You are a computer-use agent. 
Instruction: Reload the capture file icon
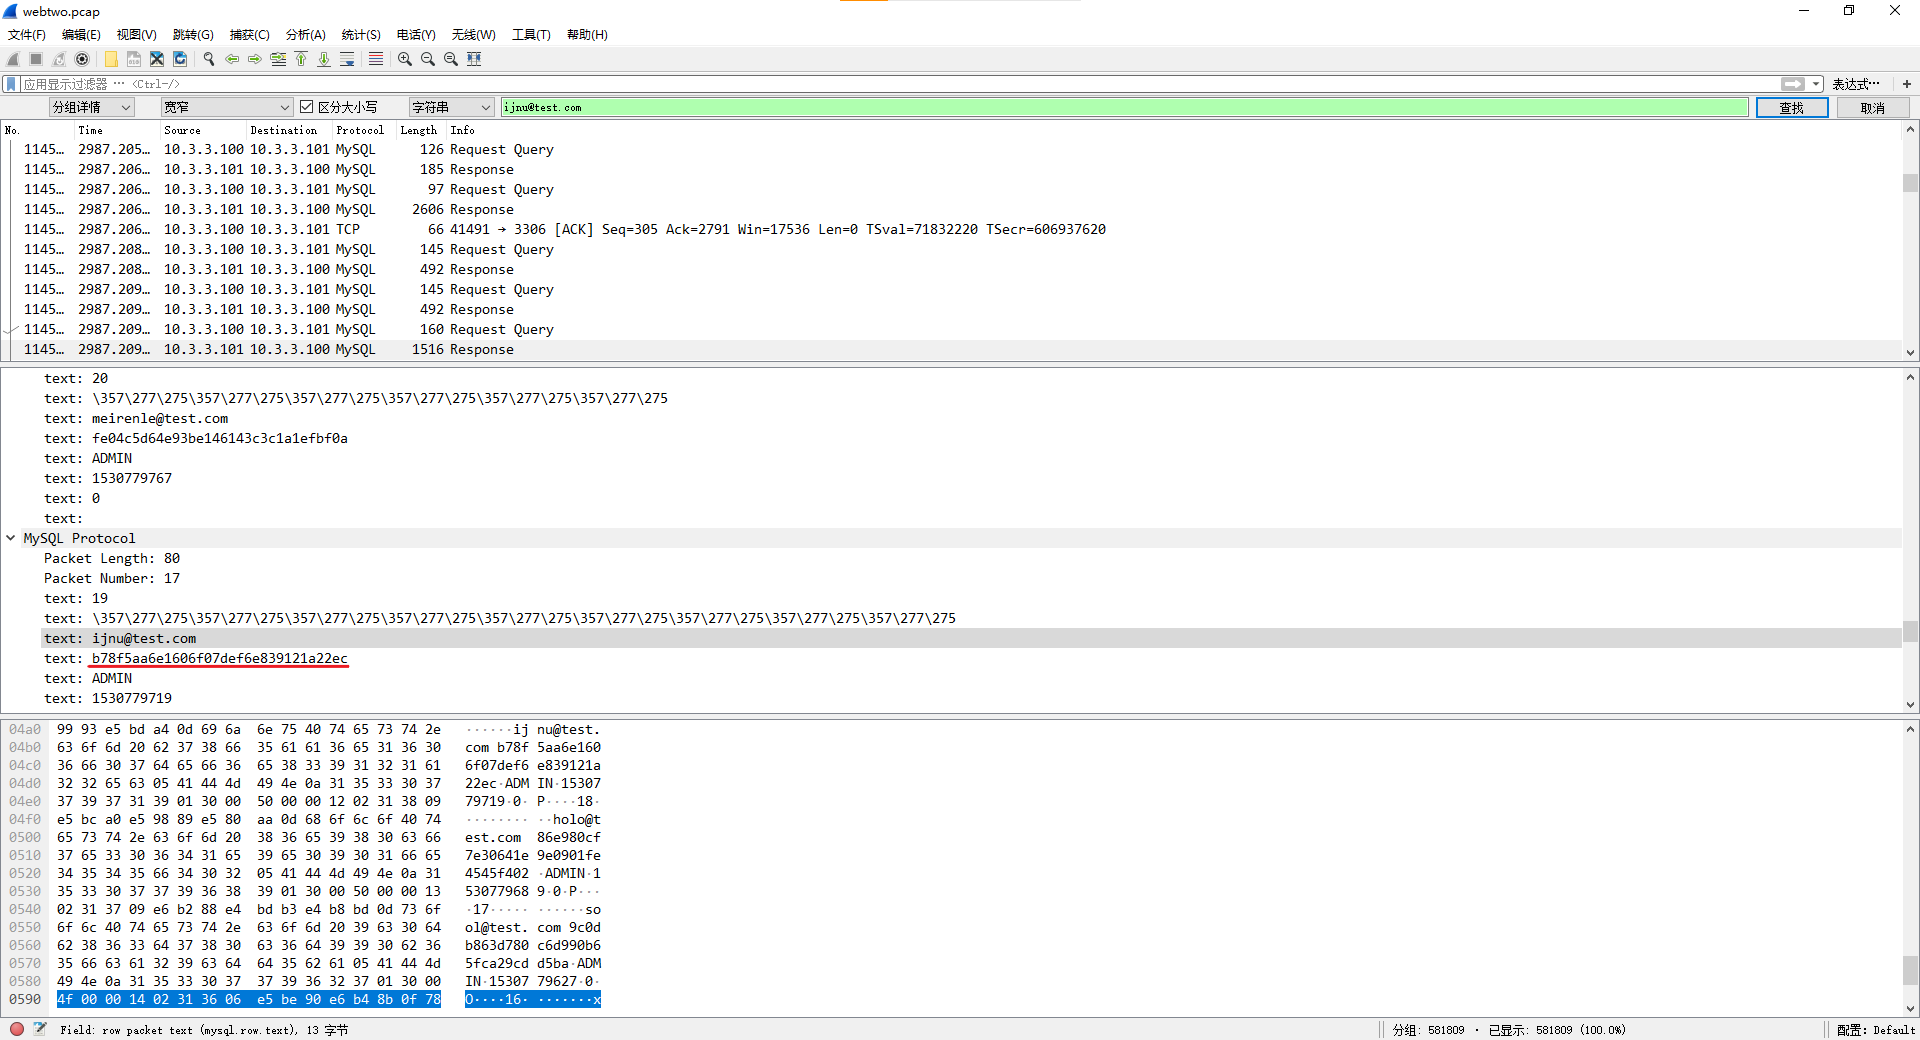[180, 59]
